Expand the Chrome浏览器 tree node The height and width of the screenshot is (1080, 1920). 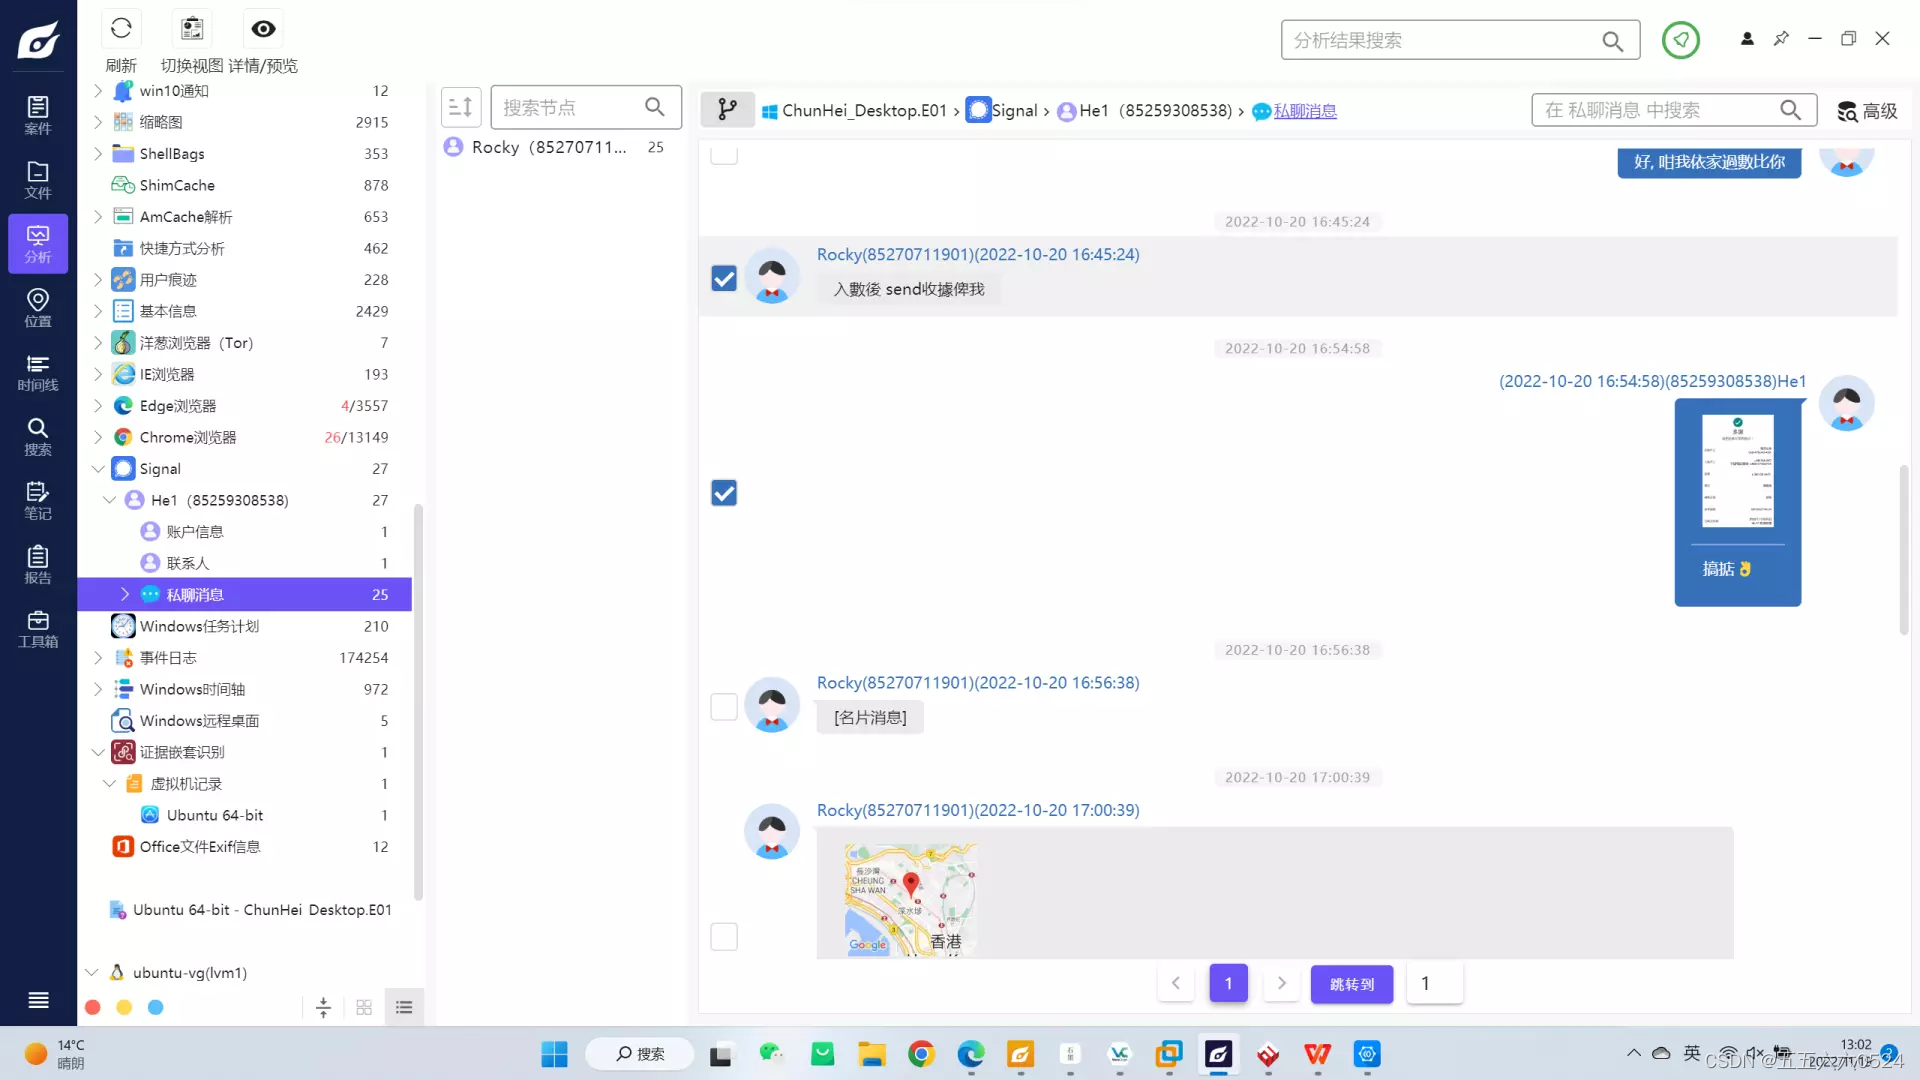point(98,437)
